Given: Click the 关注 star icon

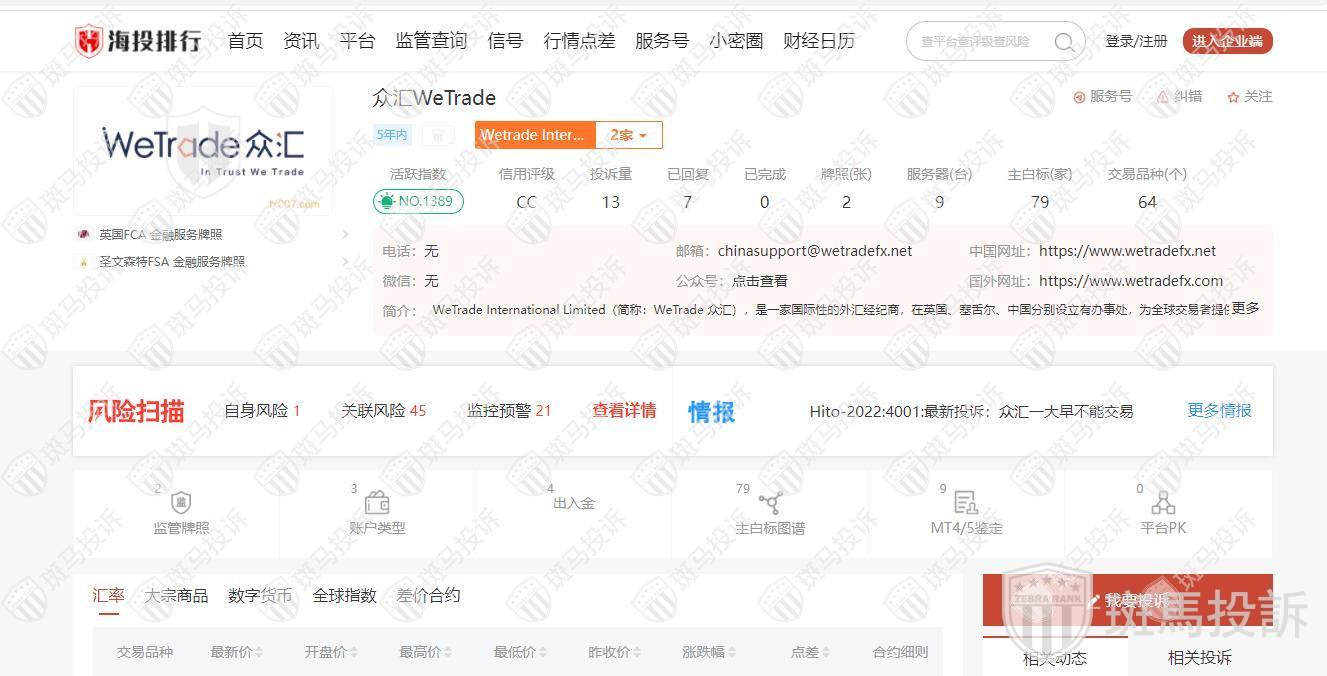Looking at the screenshot, I should point(1234,97).
